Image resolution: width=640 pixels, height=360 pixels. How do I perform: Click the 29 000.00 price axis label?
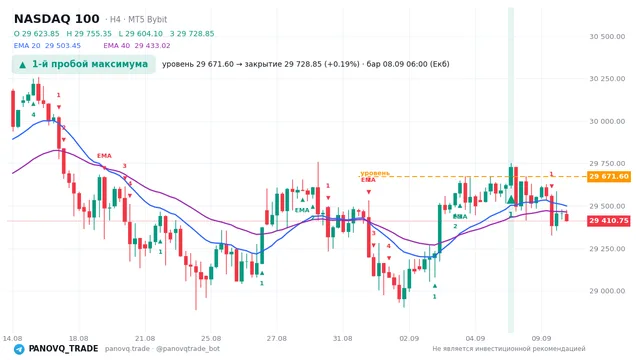point(607,291)
